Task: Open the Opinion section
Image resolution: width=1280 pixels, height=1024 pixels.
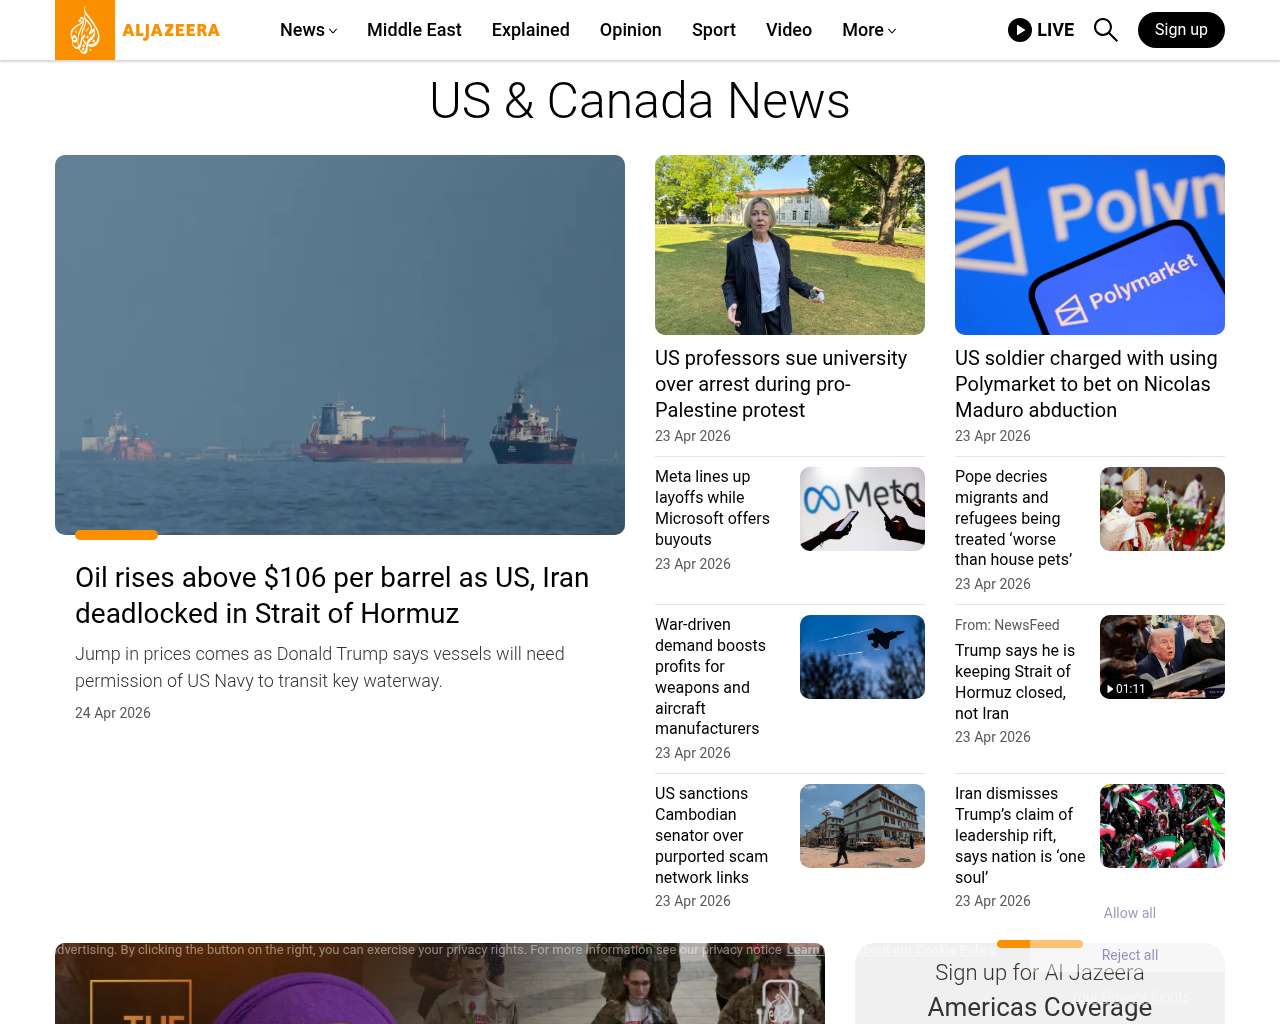Action: (631, 30)
